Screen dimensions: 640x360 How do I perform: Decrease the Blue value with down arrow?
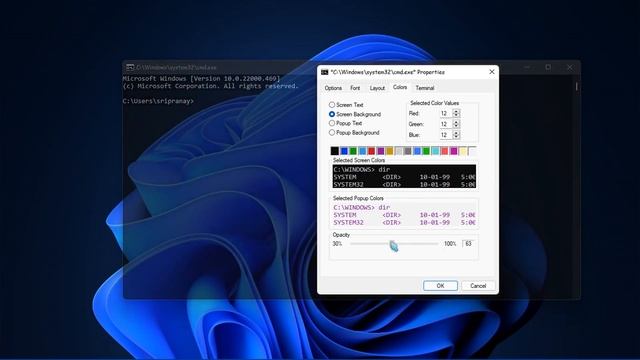pyautogui.click(x=456, y=137)
